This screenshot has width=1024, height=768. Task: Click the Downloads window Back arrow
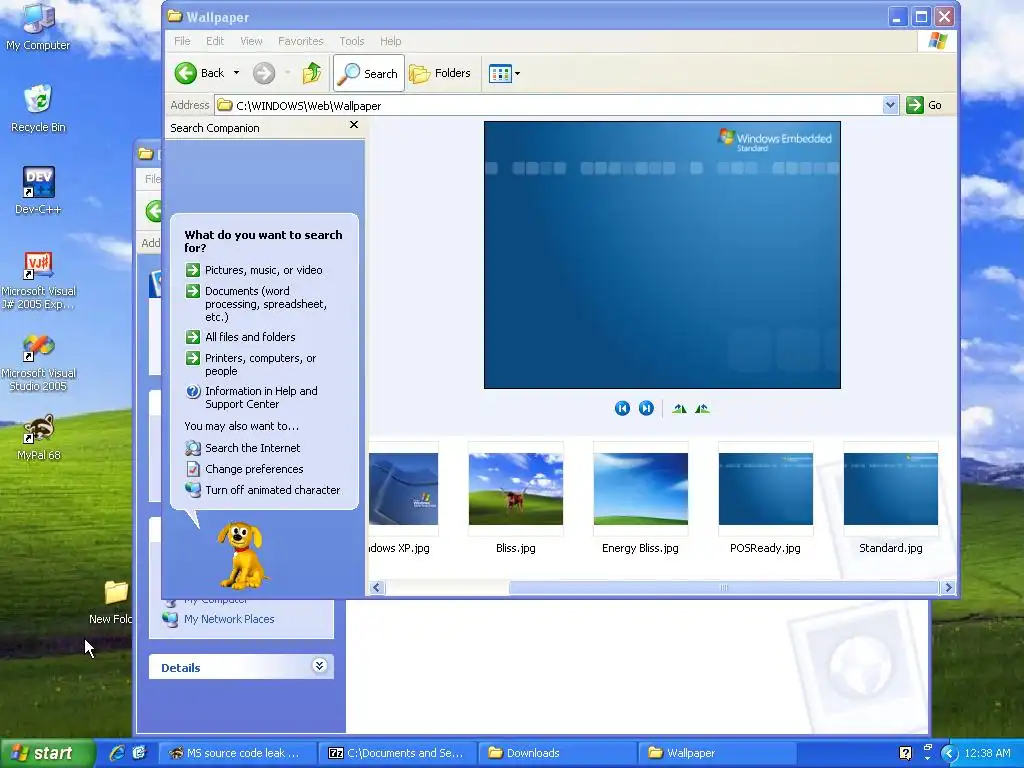154,211
